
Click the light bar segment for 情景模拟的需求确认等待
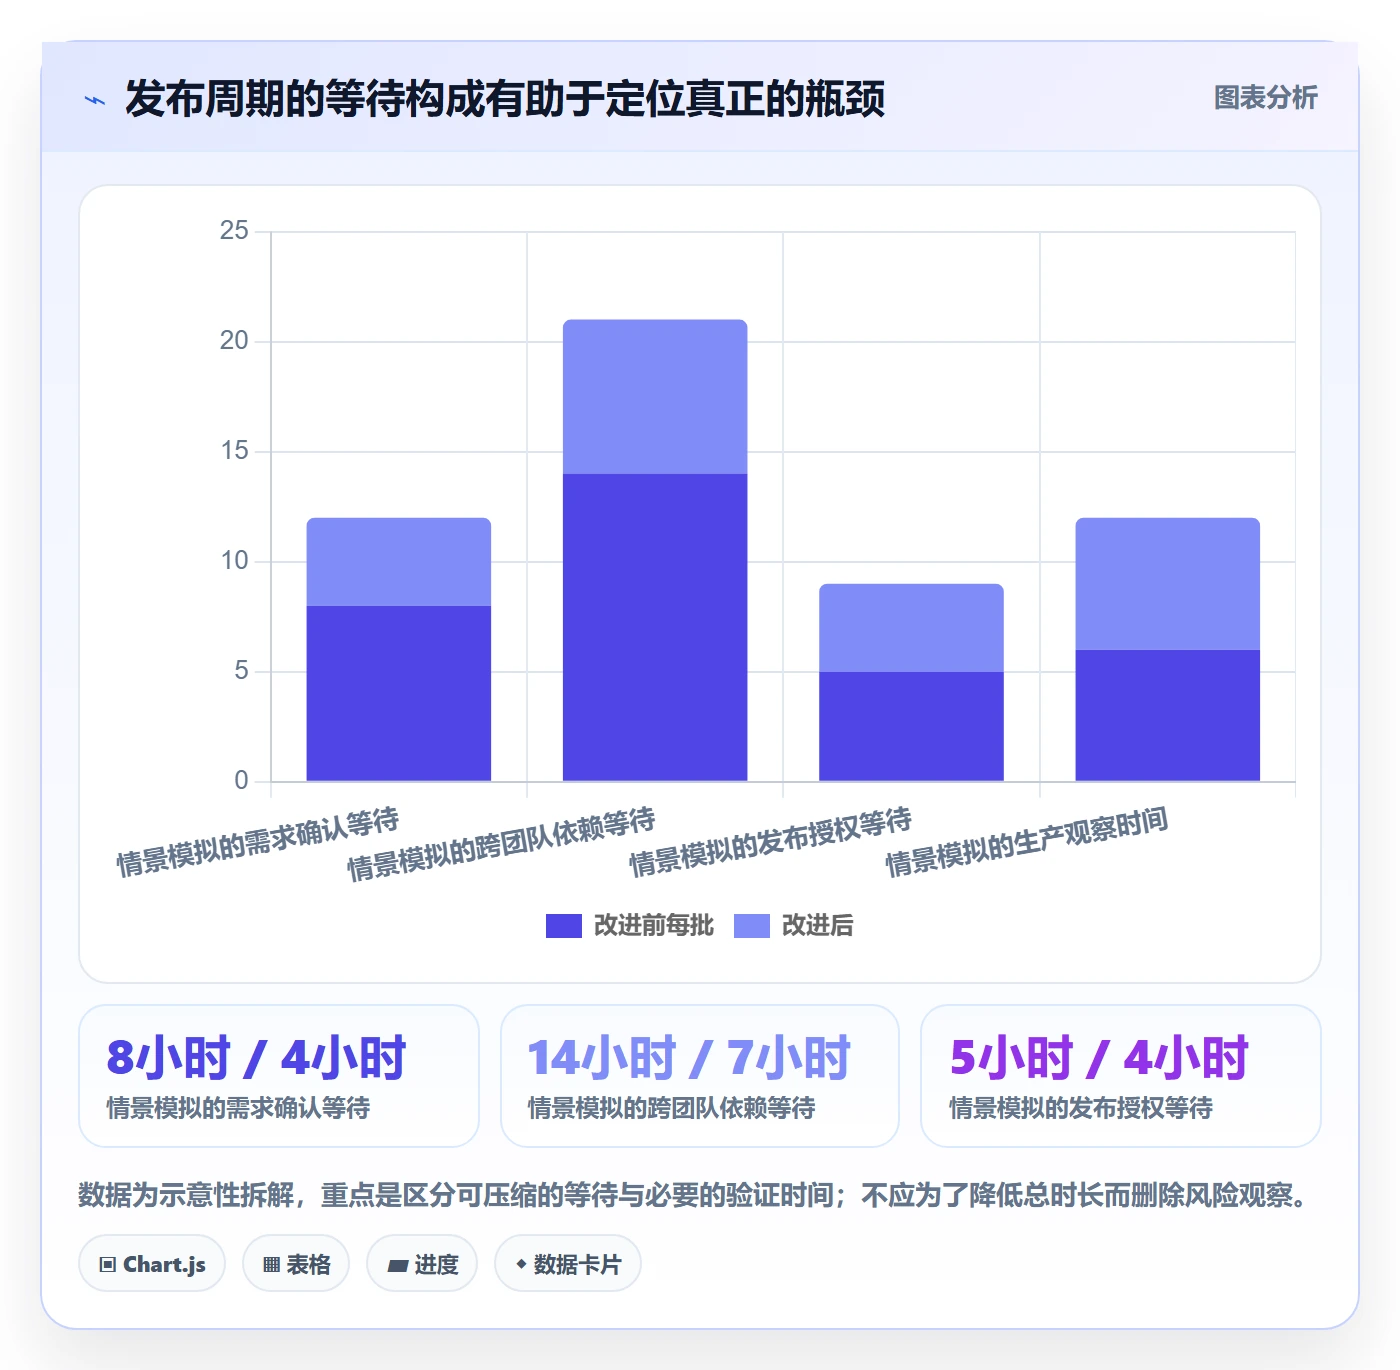399,562
